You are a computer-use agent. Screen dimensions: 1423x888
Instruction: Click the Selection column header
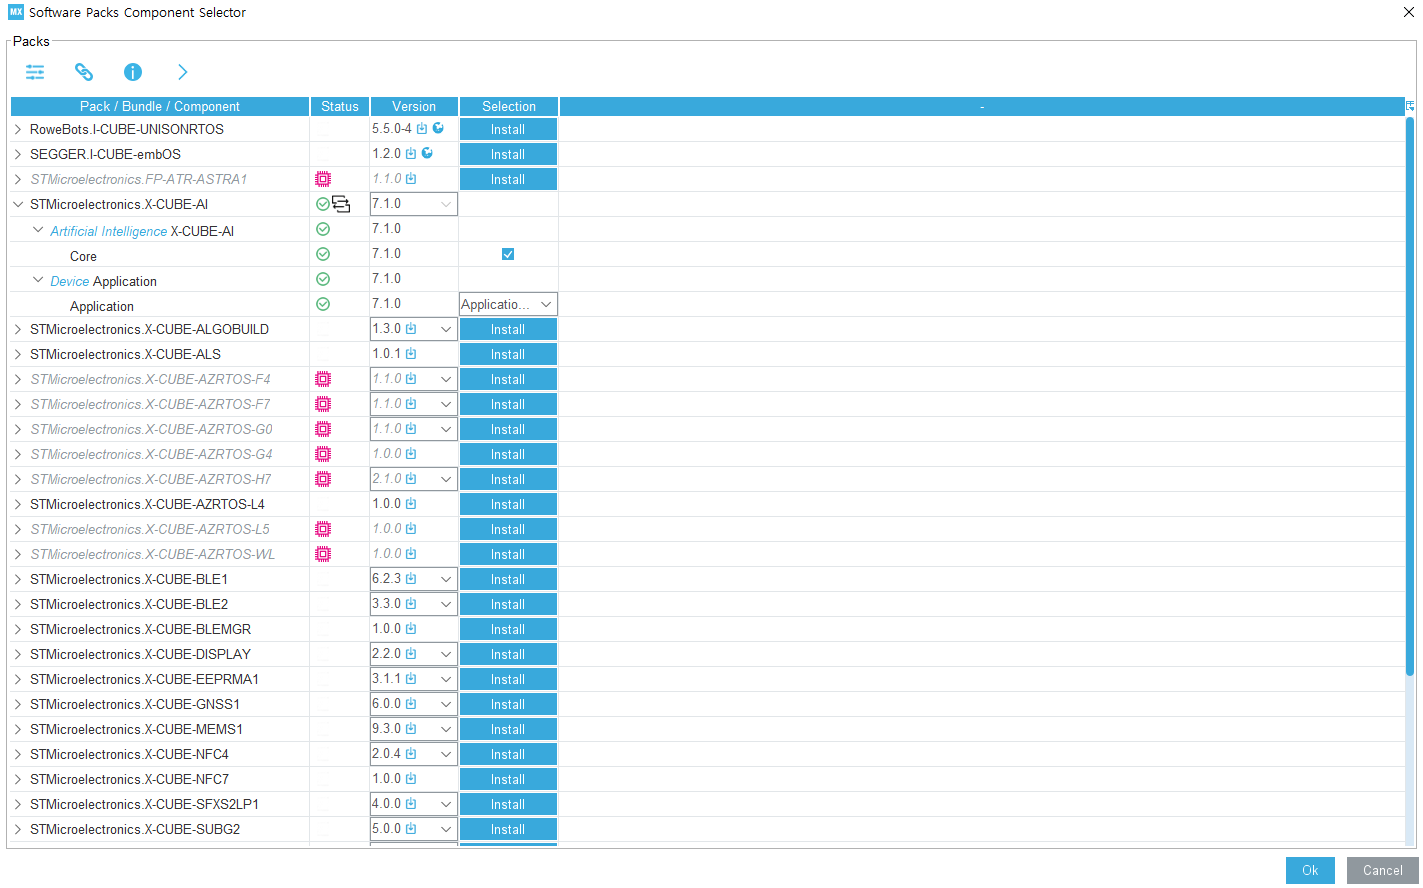[x=509, y=106]
